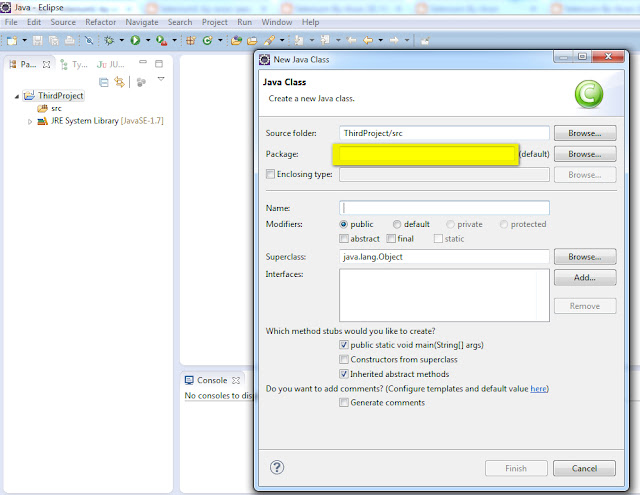Image resolution: width=640 pixels, height=495 pixels.
Task: Collapse the ThirdProject tree node
Action: [17, 96]
